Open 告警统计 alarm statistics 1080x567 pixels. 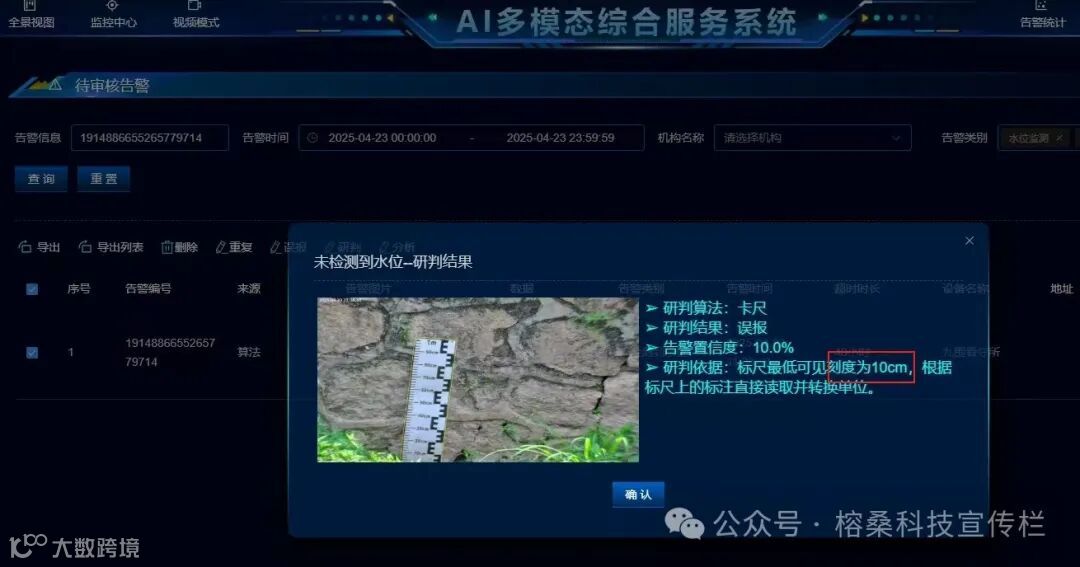click(x=1042, y=15)
